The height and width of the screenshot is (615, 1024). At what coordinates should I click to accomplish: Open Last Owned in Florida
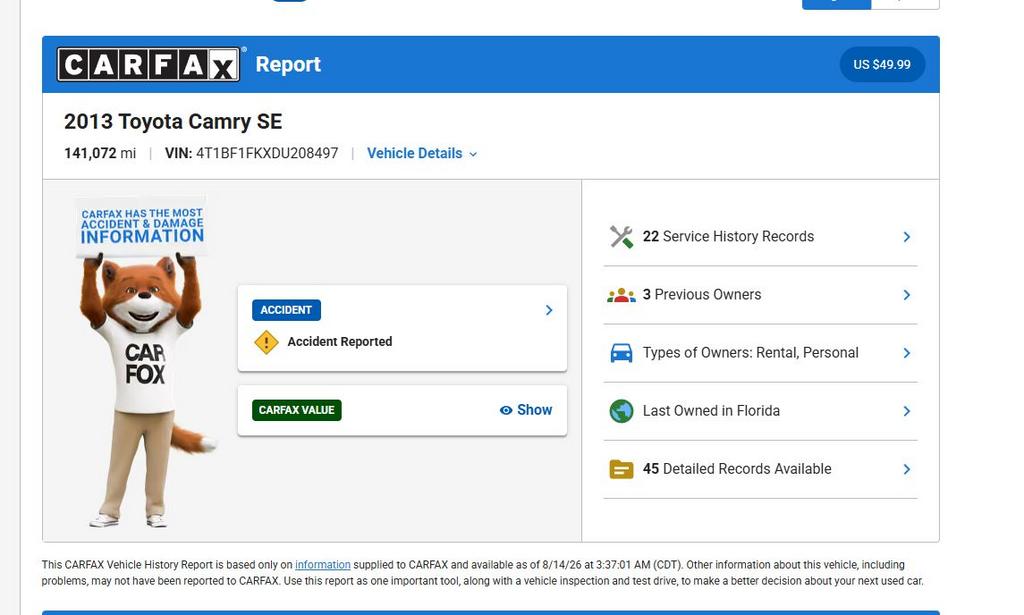coord(760,411)
